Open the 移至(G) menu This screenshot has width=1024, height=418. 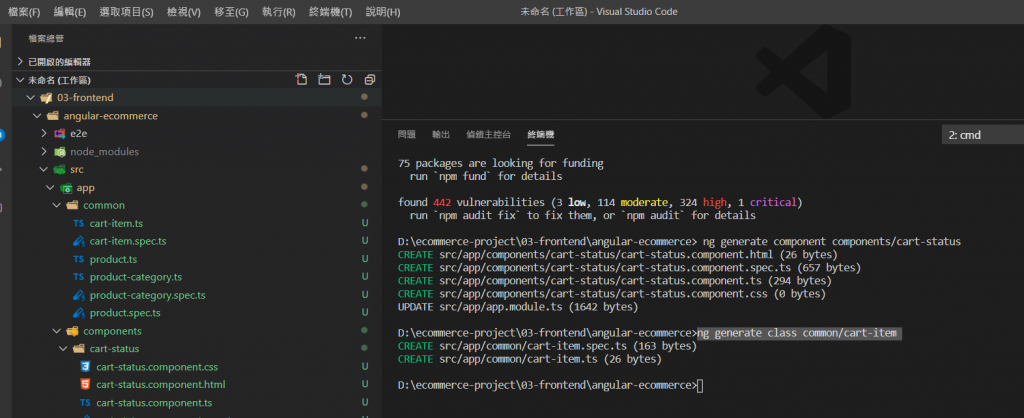231,12
